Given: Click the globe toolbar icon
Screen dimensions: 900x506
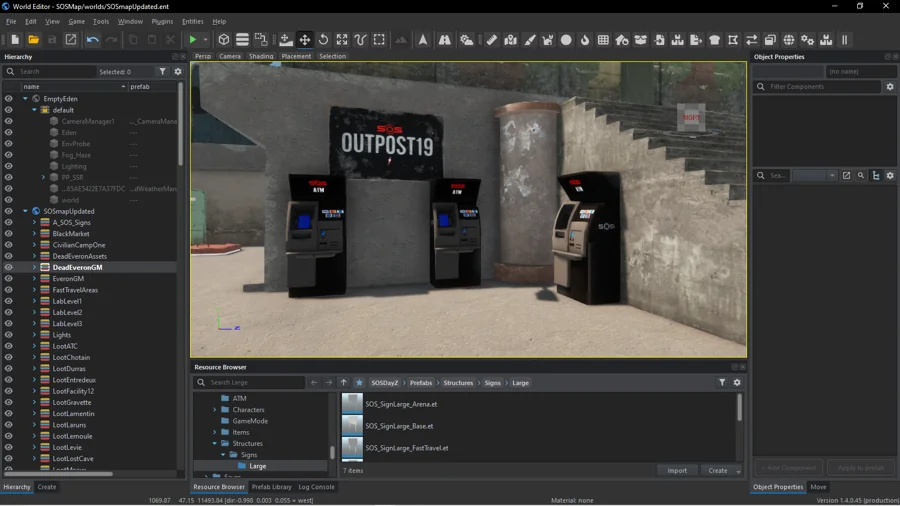Looking at the screenshot, I should pyautogui.click(x=789, y=40).
